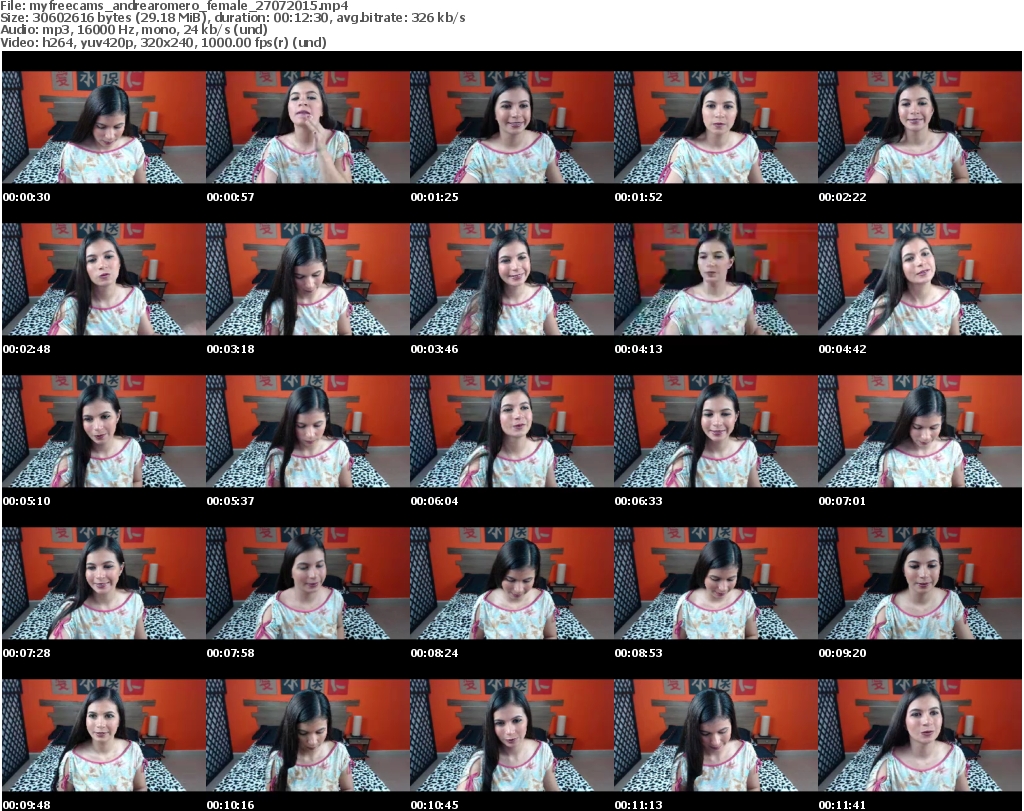Image resolution: width=1024 pixels, height=811 pixels.
Task: Click the 00:04:13 timestamp label
Action: [x=639, y=349]
